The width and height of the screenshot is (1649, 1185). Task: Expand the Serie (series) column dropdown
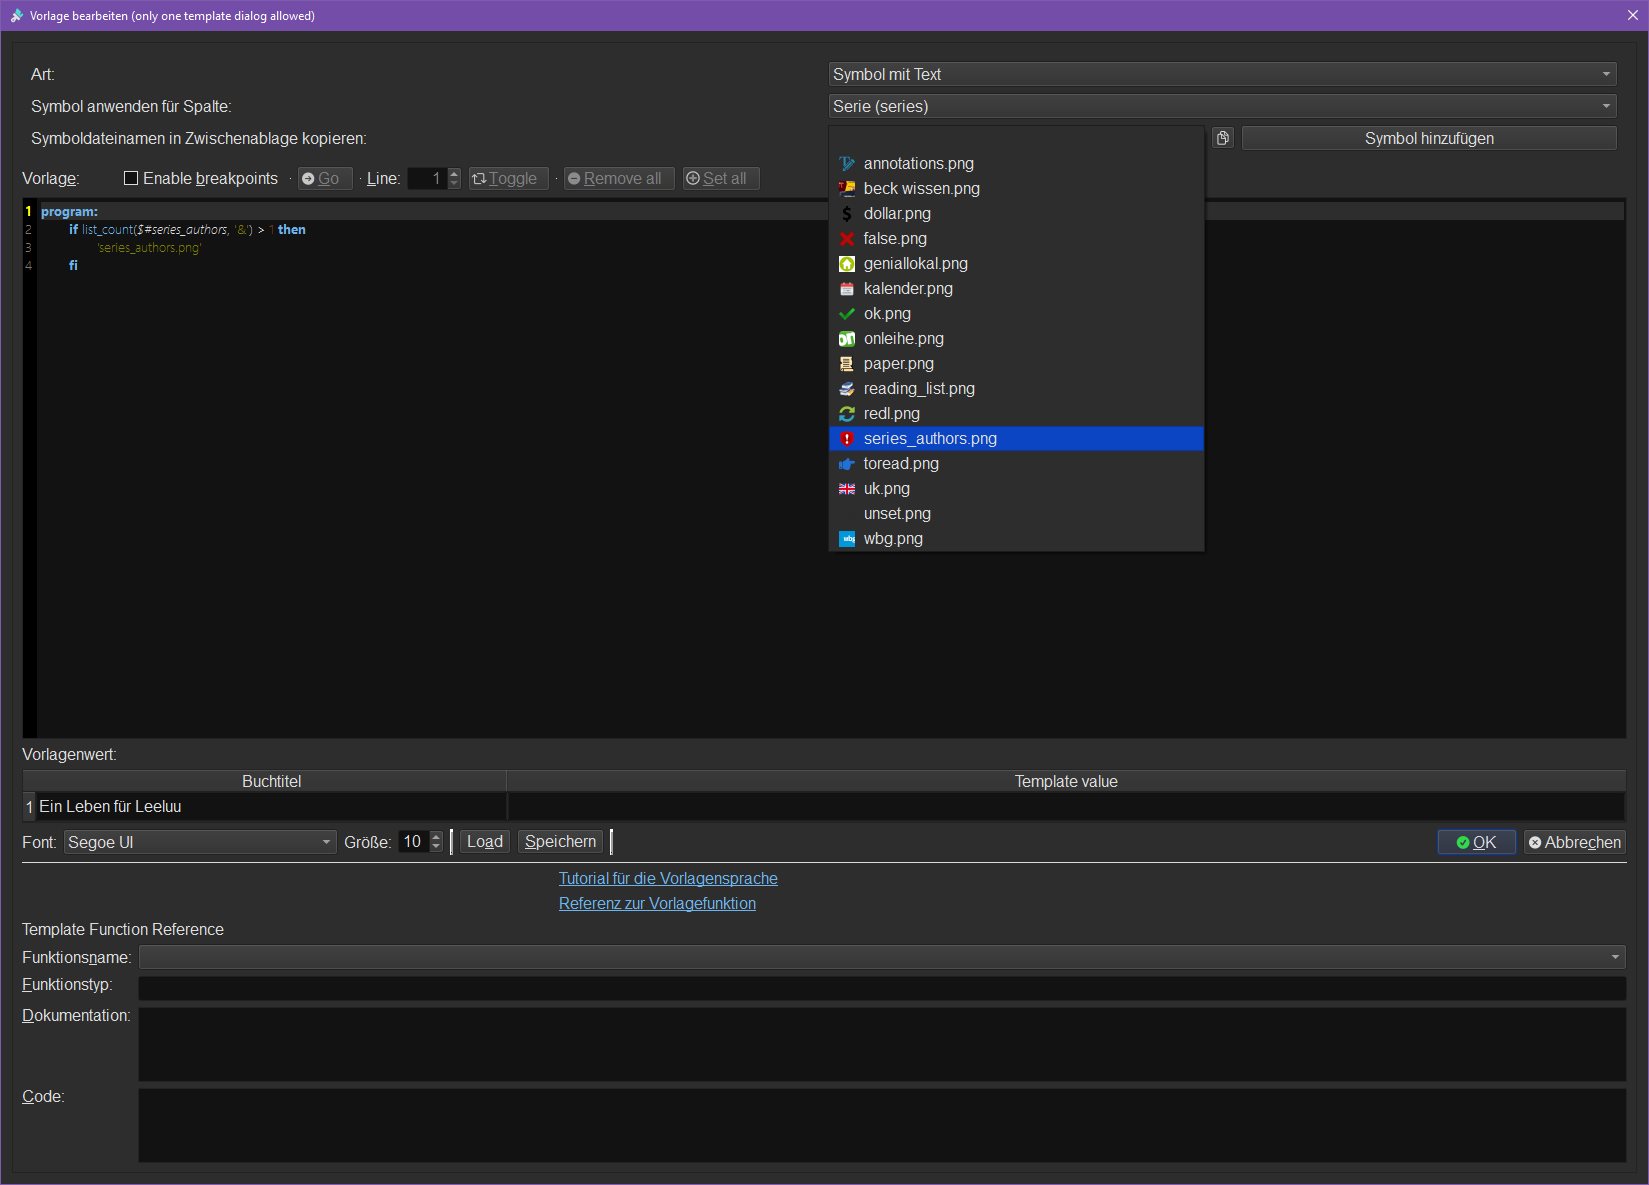(x=1222, y=106)
